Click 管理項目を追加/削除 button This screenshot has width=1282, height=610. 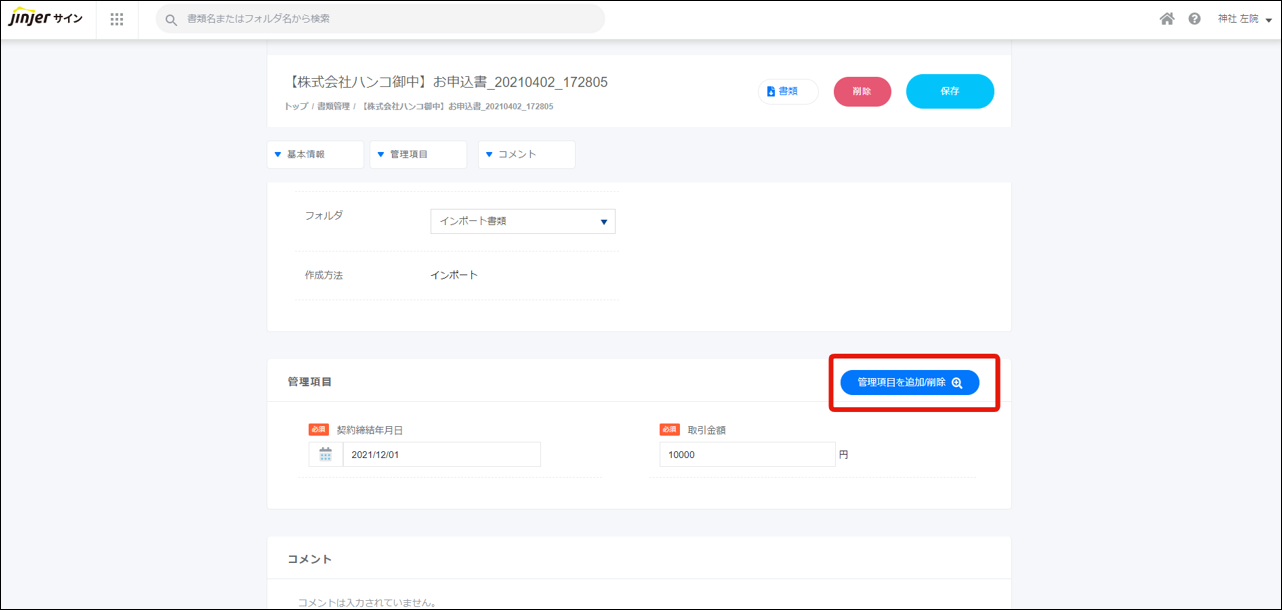click(909, 382)
